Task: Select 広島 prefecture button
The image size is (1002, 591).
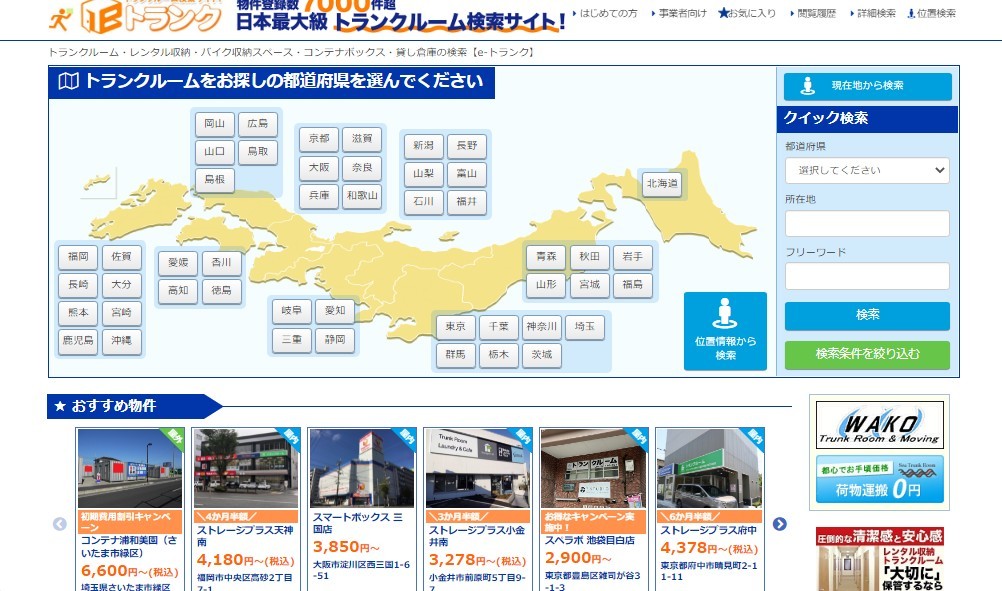Action: (x=258, y=124)
